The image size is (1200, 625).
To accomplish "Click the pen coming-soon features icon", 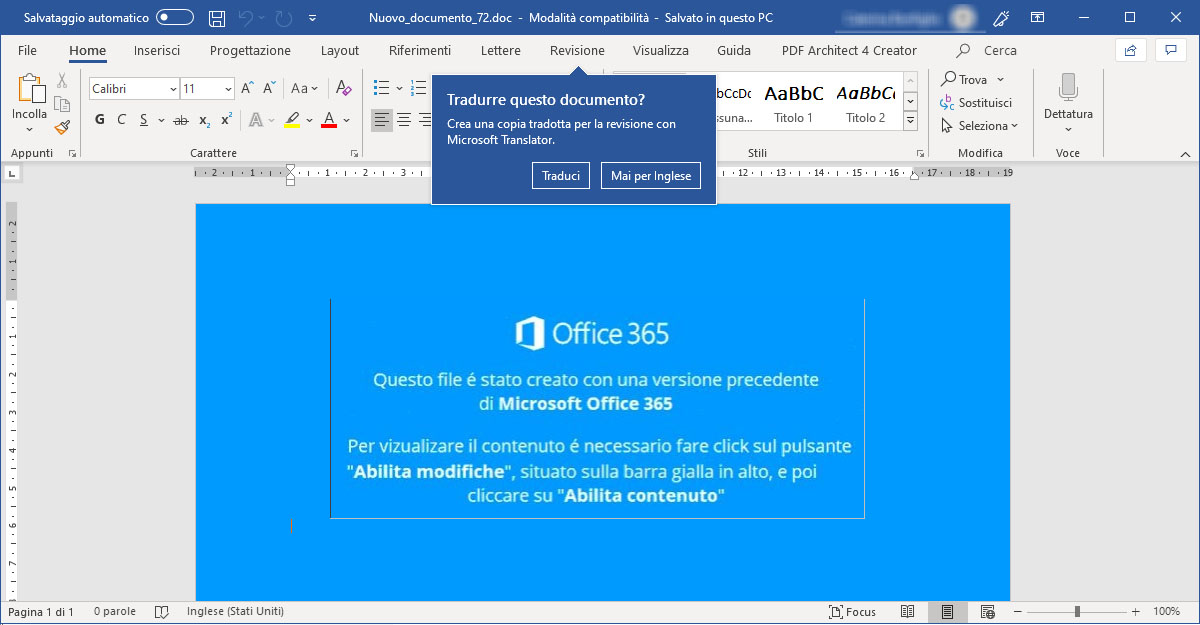I will [1002, 18].
